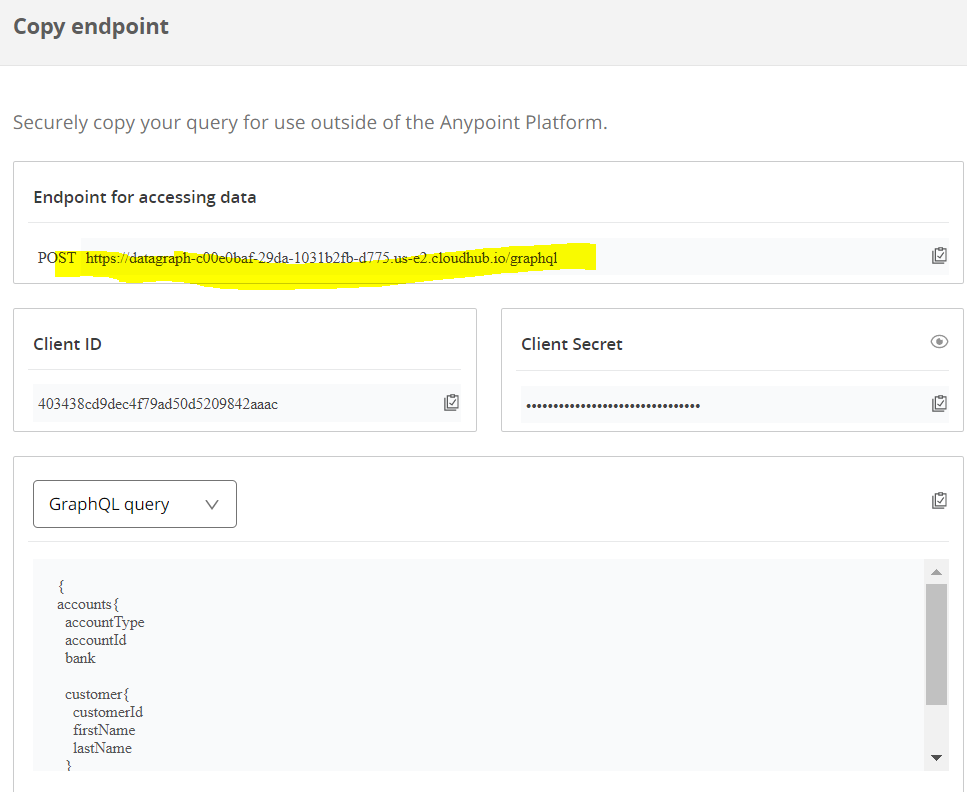Click the dropdown chevron beside GraphQL query
Screen dimensions: 967x792
tap(212, 505)
